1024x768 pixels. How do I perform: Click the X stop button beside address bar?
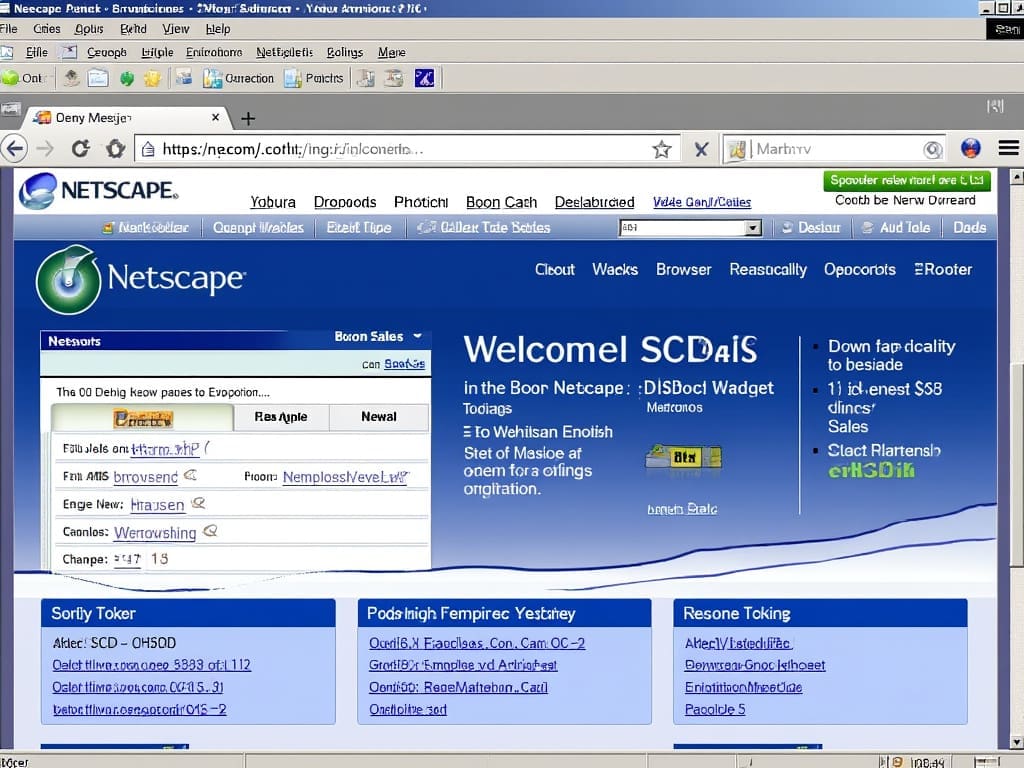(x=701, y=149)
